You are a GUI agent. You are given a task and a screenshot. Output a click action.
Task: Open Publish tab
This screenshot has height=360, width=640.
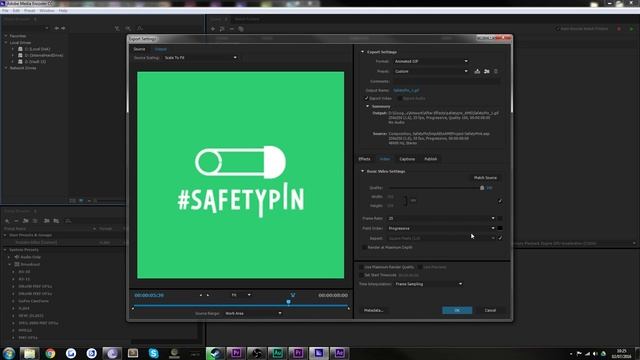point(431,159)
